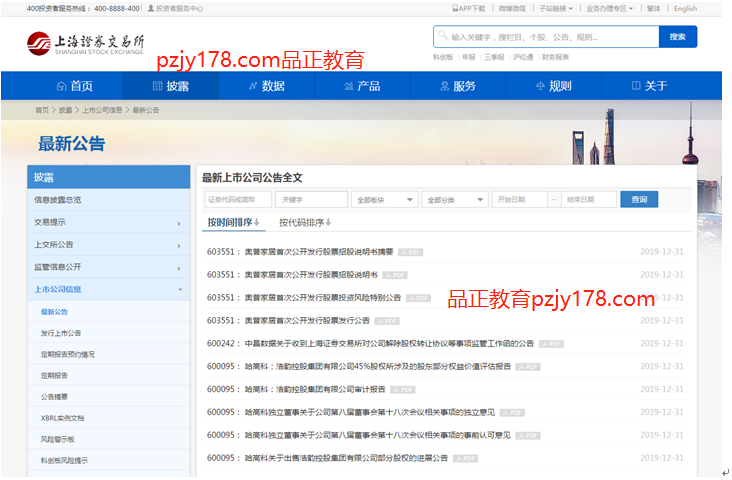This screenshot has width=732, height=480.
Task: Open PDF icon for 600095 审计报告
Action: [403, 390]
